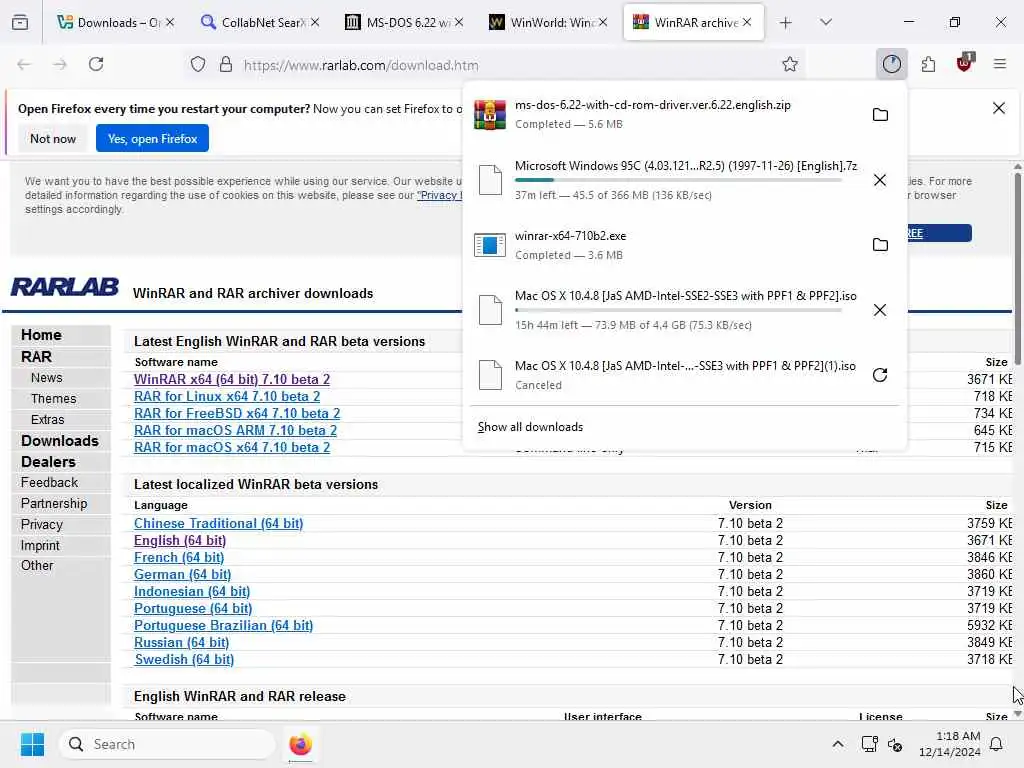This screenshot has width=1024, height=768.
Task: Click Swedish (64 bit) download link
Action: pos(184,660)
